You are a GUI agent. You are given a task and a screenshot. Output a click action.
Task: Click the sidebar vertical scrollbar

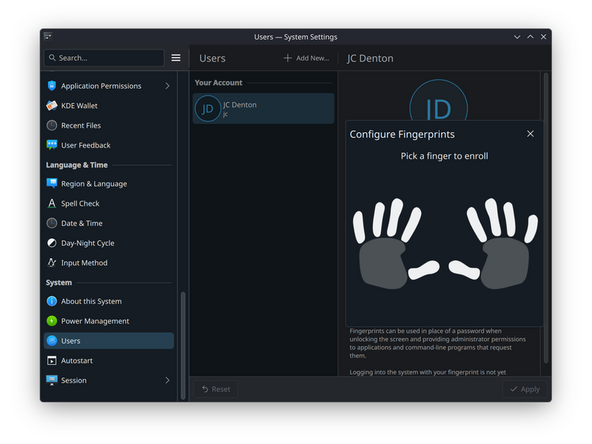point(183,345)
